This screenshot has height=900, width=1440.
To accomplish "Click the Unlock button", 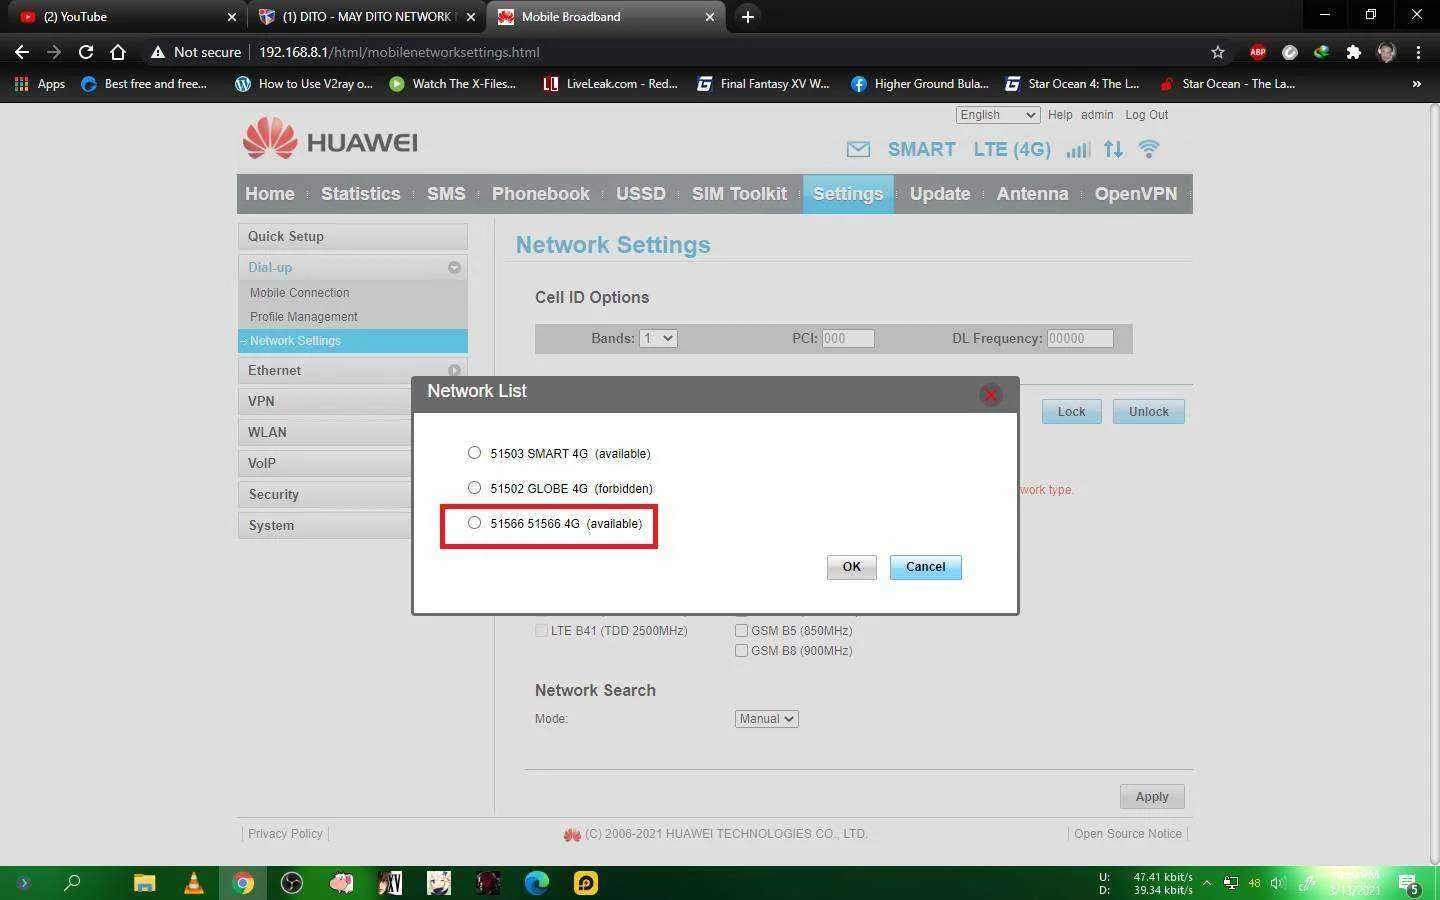I will (1149, 412).
